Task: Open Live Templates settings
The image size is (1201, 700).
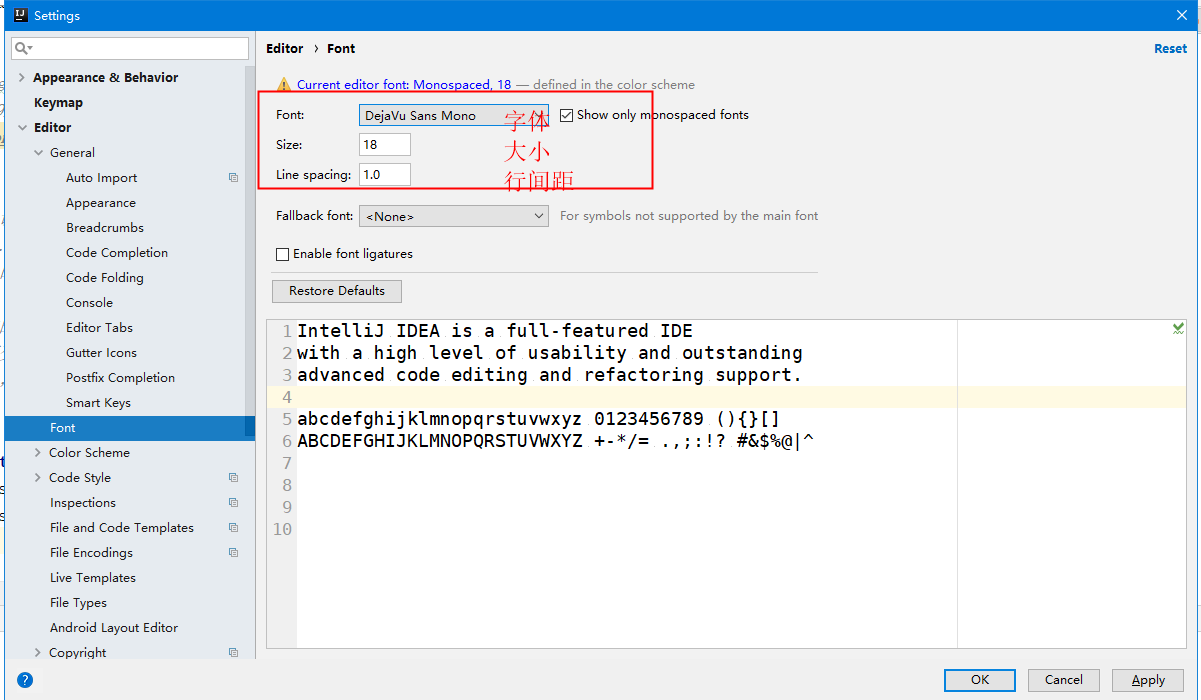Action: pos(93,578)
